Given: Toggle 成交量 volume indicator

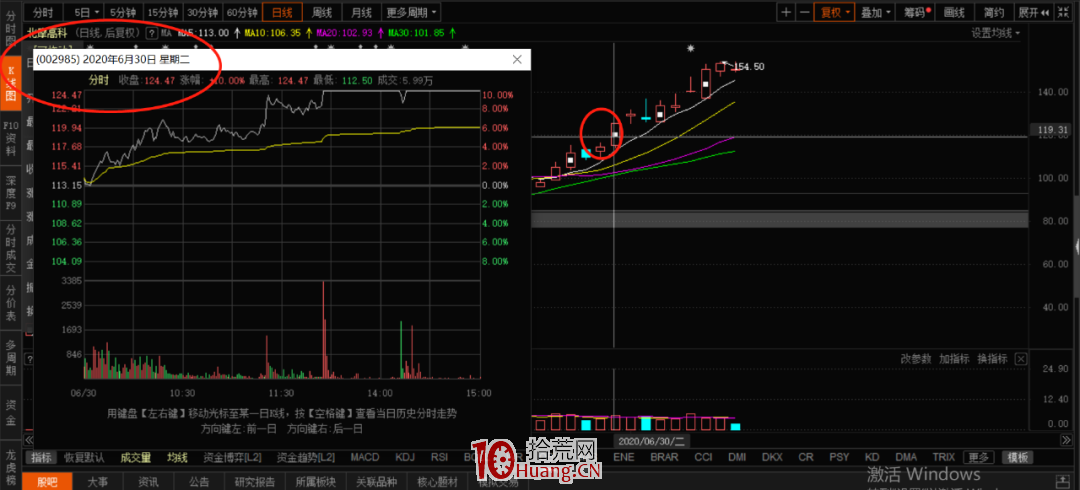Looking at the screenshot, I should [136, 457].
